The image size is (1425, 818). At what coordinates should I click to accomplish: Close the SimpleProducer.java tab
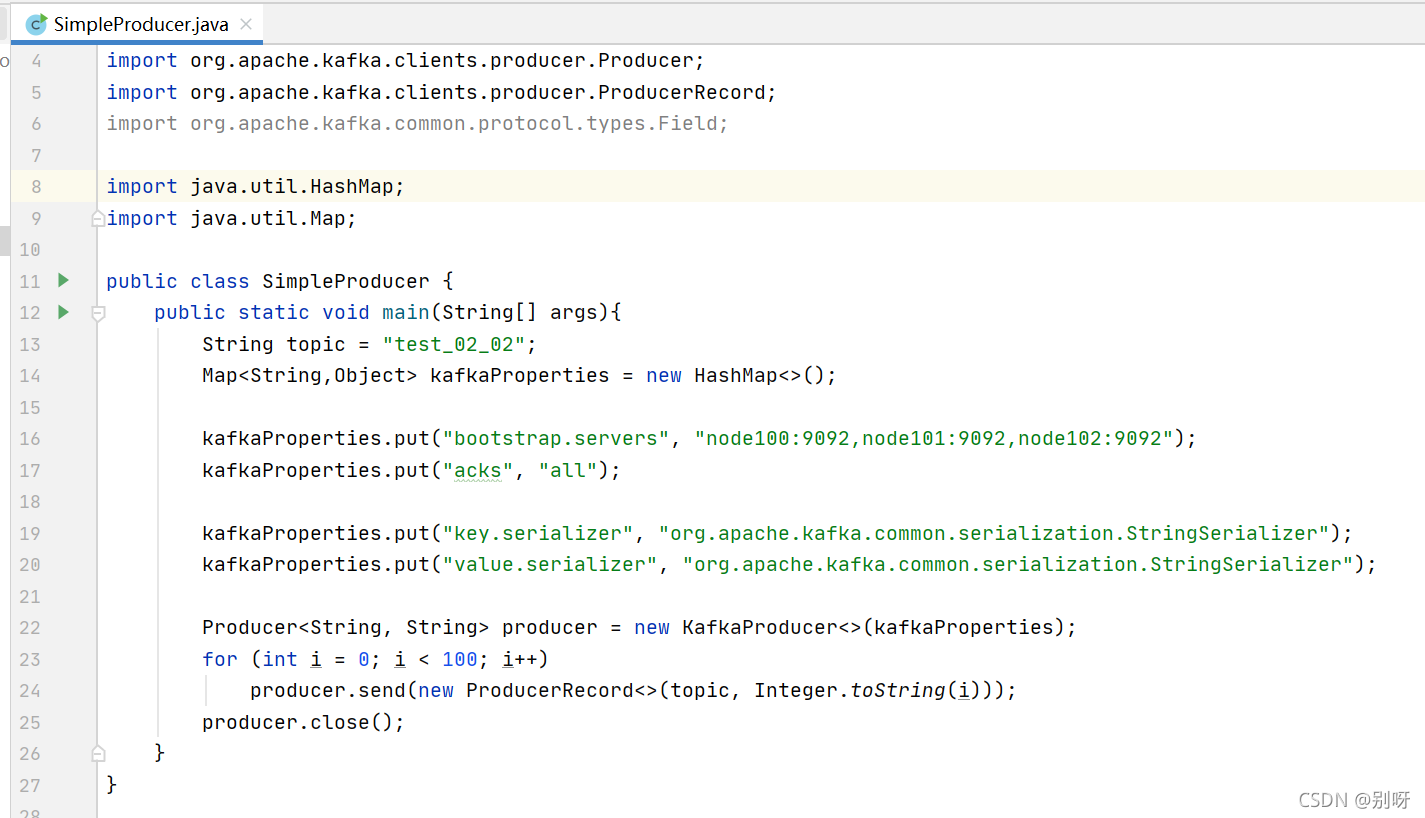tap(246, 24)
